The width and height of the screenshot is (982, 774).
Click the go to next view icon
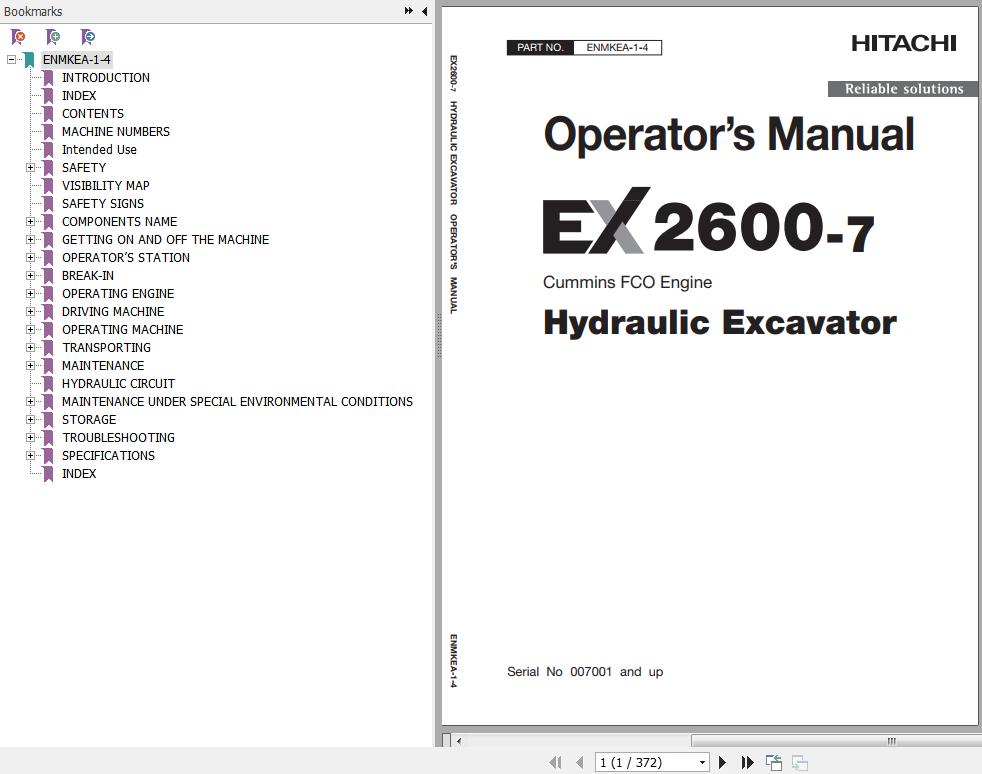pyautogui.click(x=800, y=762)
